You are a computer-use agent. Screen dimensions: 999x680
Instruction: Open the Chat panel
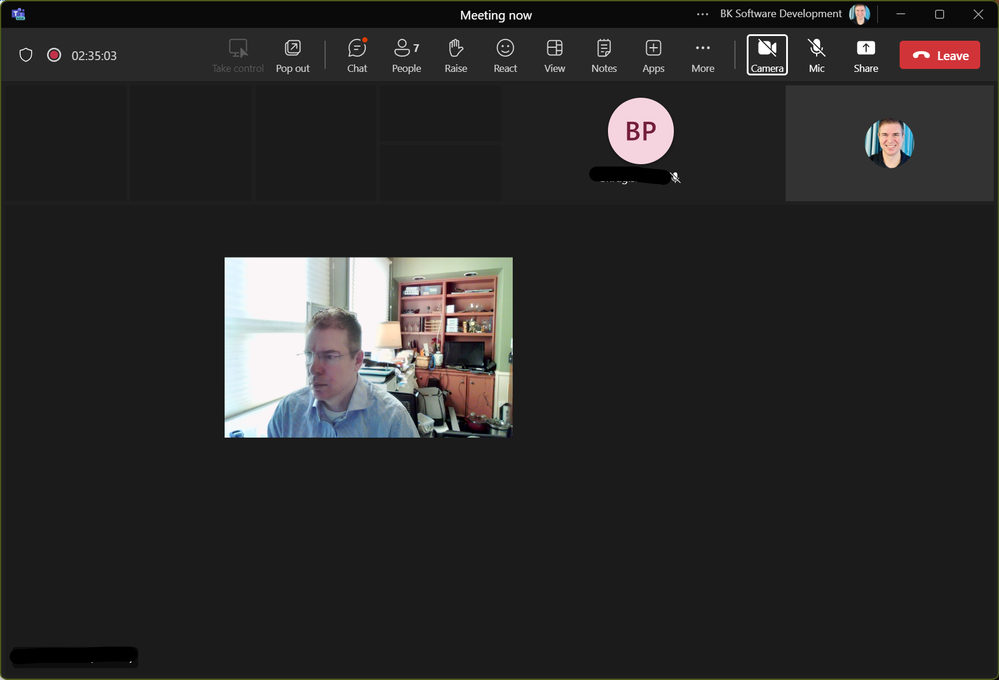(357, 55)
